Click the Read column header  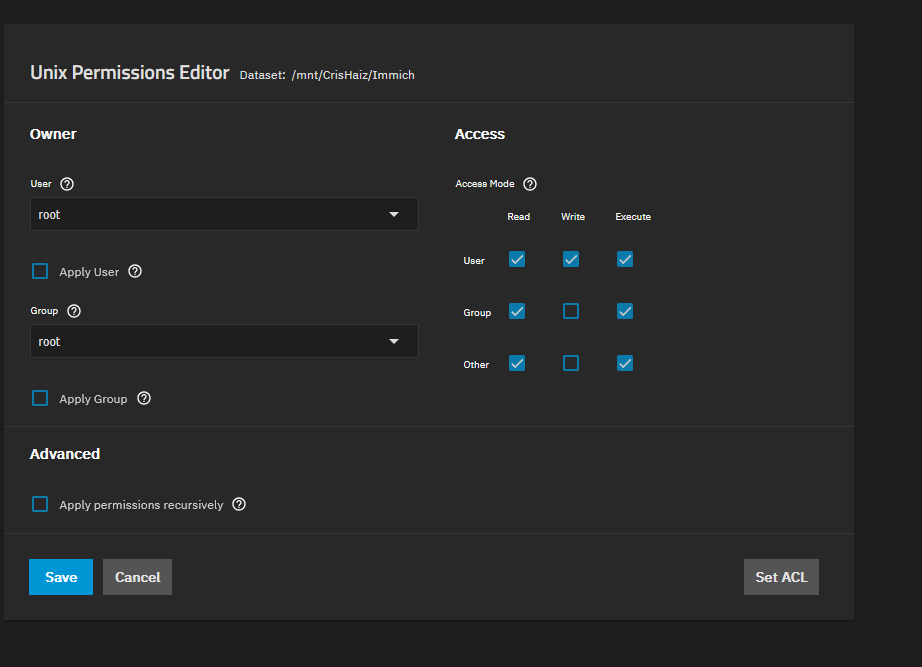click(x=519, y=217)
